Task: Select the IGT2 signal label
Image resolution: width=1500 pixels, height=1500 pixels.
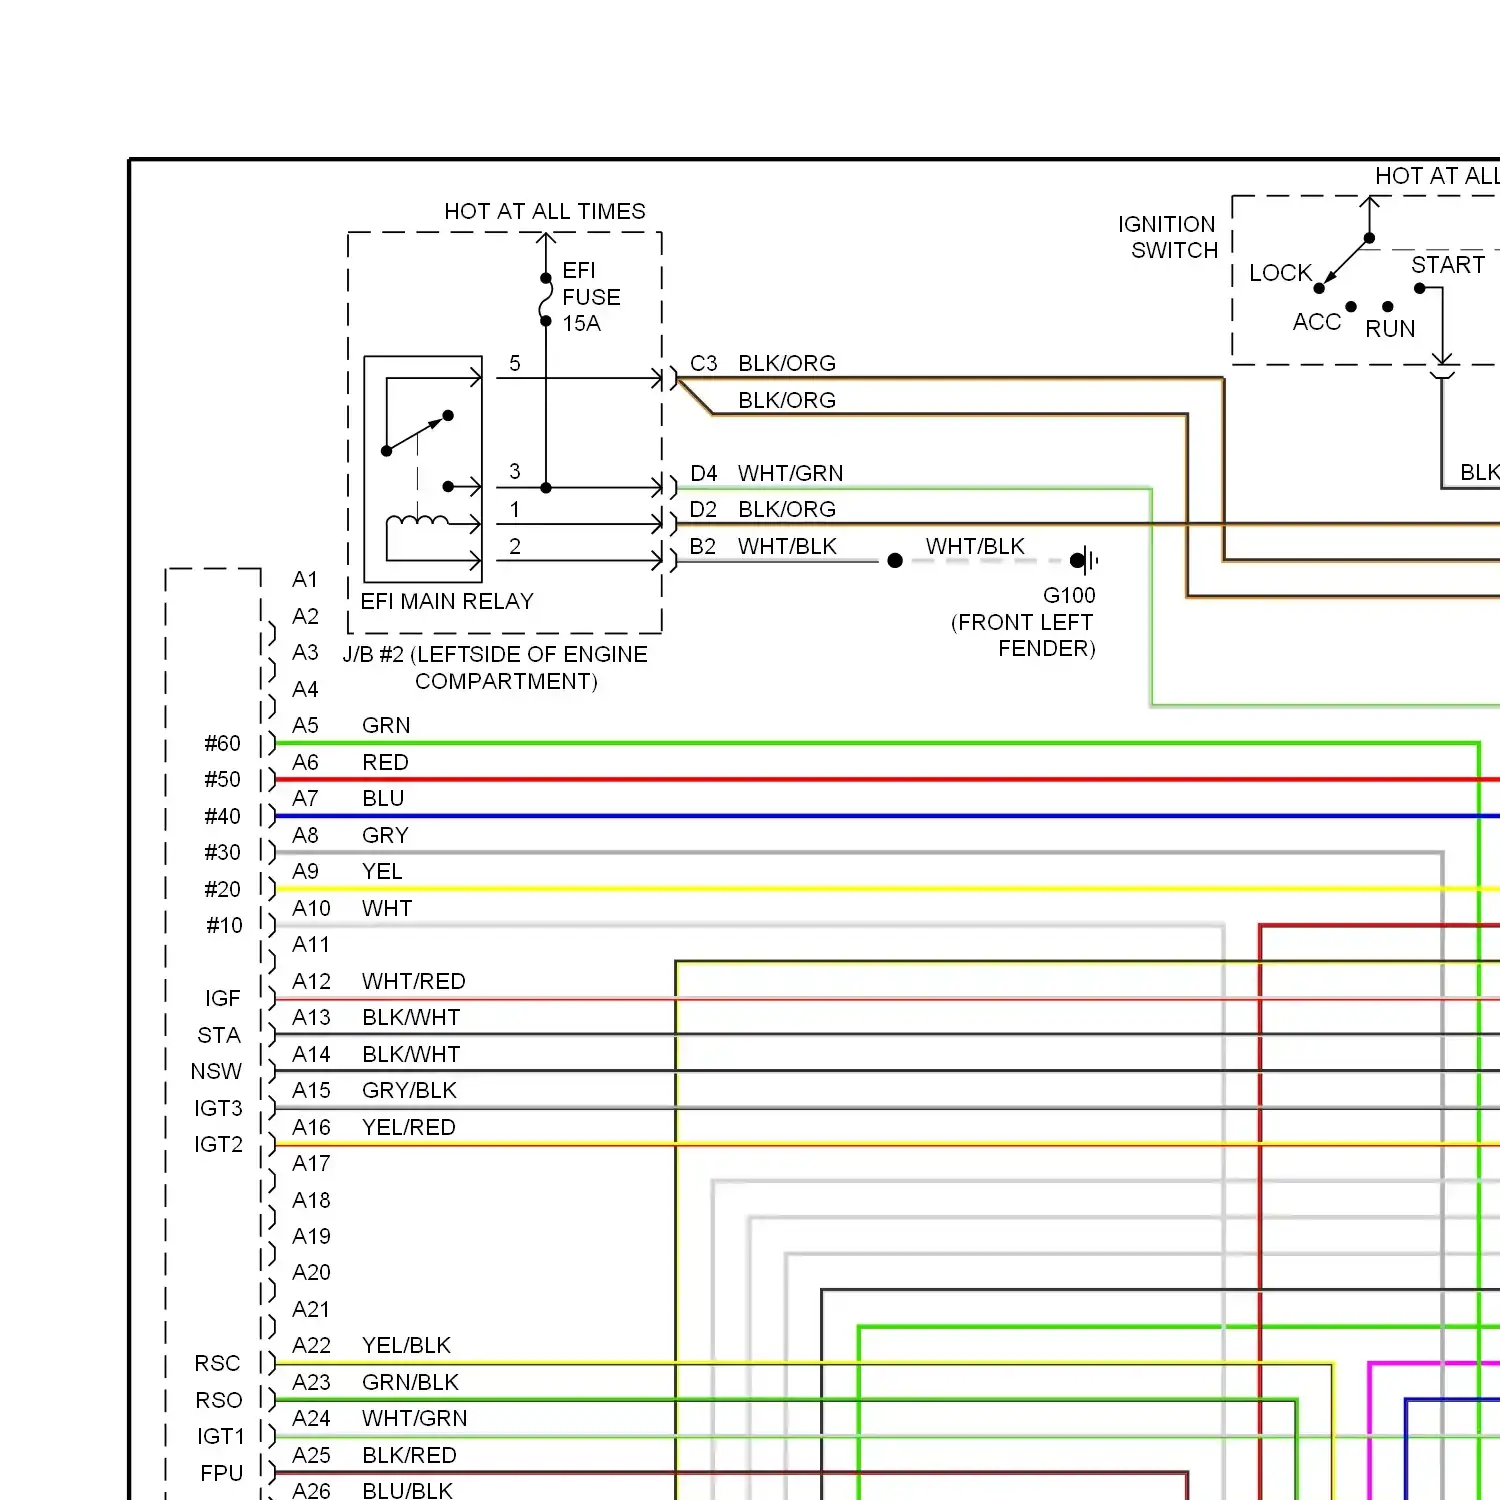Action: (x=218, y=1144)
